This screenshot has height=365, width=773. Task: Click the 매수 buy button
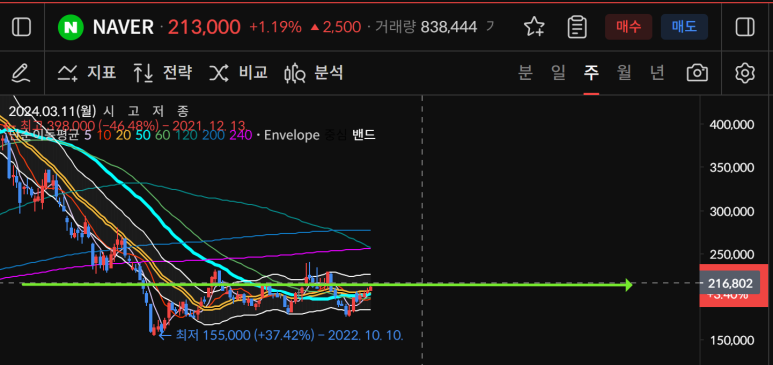pyautogui.click(x=629, y=27)
